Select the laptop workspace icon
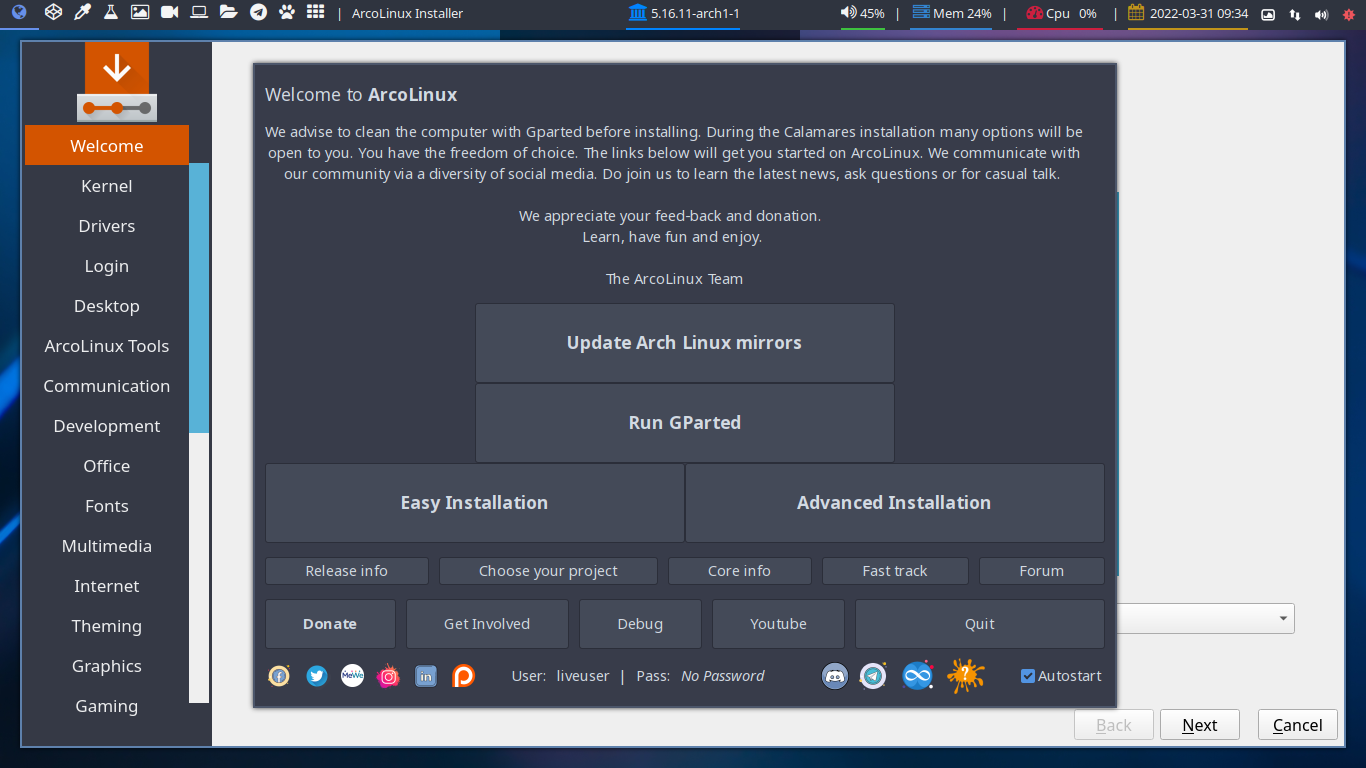 tap(199, 13)
